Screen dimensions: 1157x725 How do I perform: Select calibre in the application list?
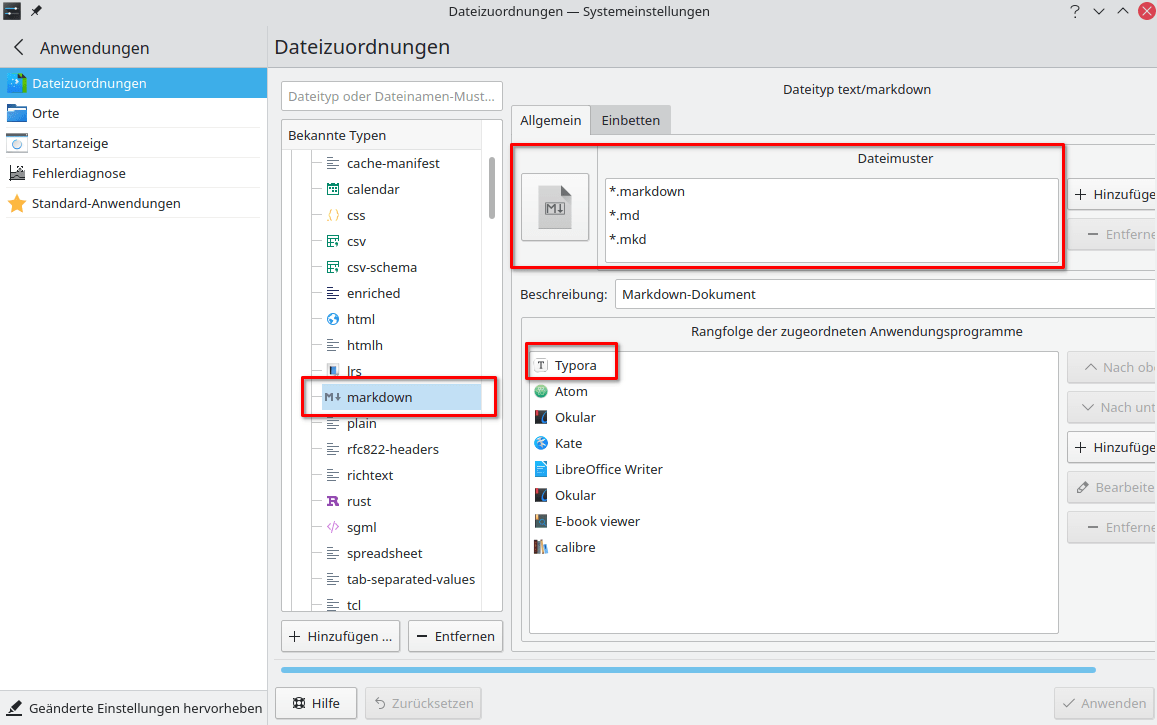(x=575, y=547)
